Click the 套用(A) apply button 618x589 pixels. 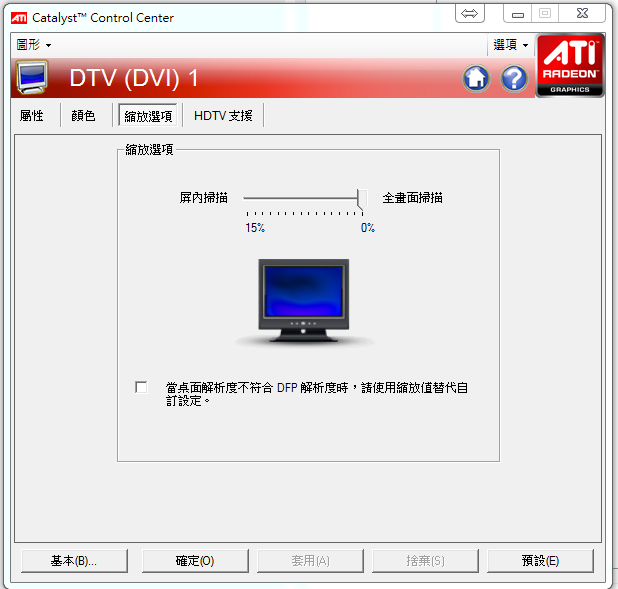coord(310,561)
